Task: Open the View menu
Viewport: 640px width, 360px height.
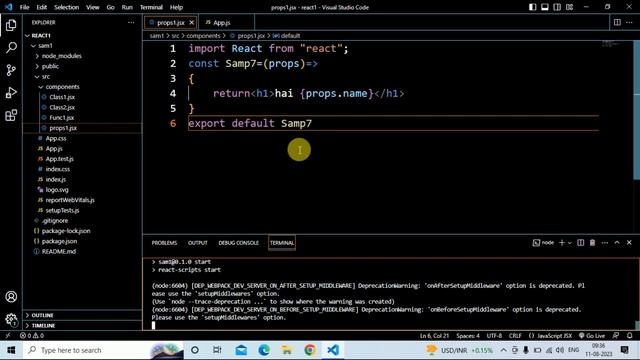Action: [93, 7]
